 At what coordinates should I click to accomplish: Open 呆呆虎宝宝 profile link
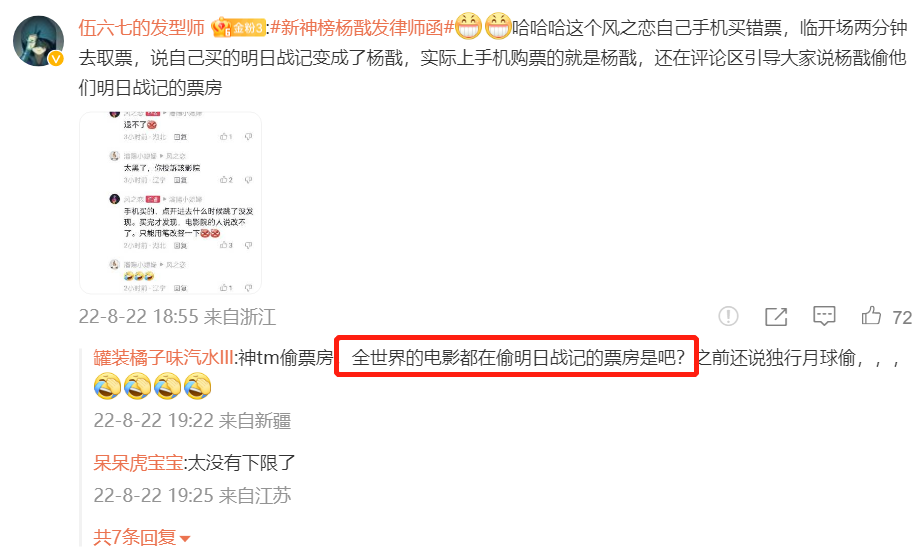(x=138, y=463)
